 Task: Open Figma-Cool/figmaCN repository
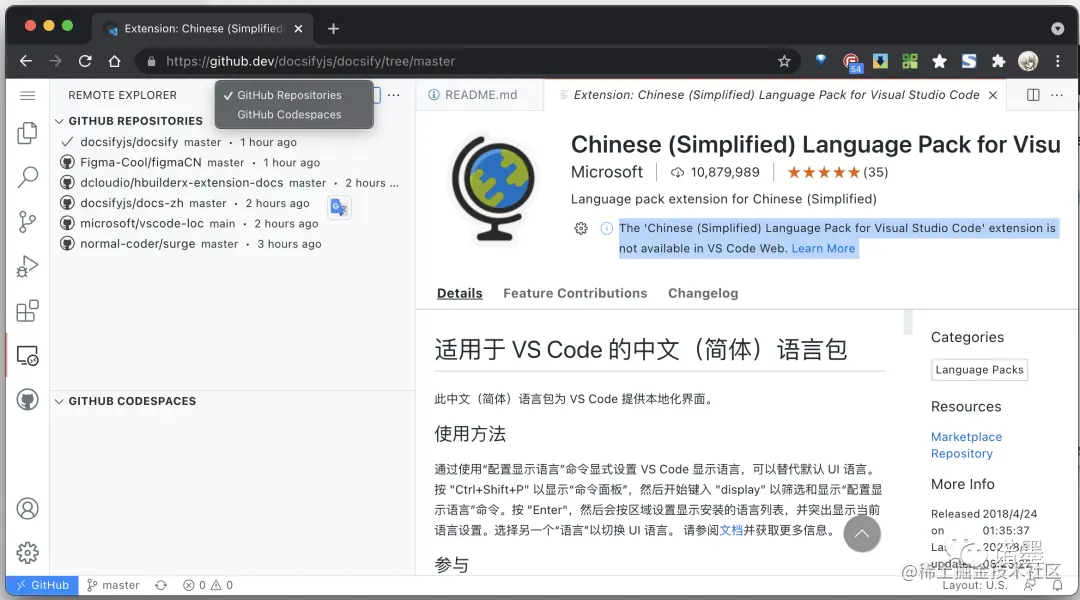pos(231,163)
